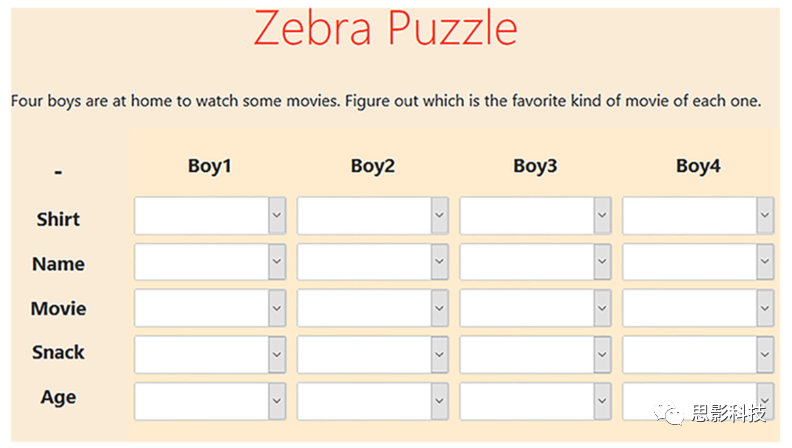Screen dimensions: 792x448
Task: Open the Movie dropdown for Boy1
Action: pyautogui.click(x=210, y=308)
